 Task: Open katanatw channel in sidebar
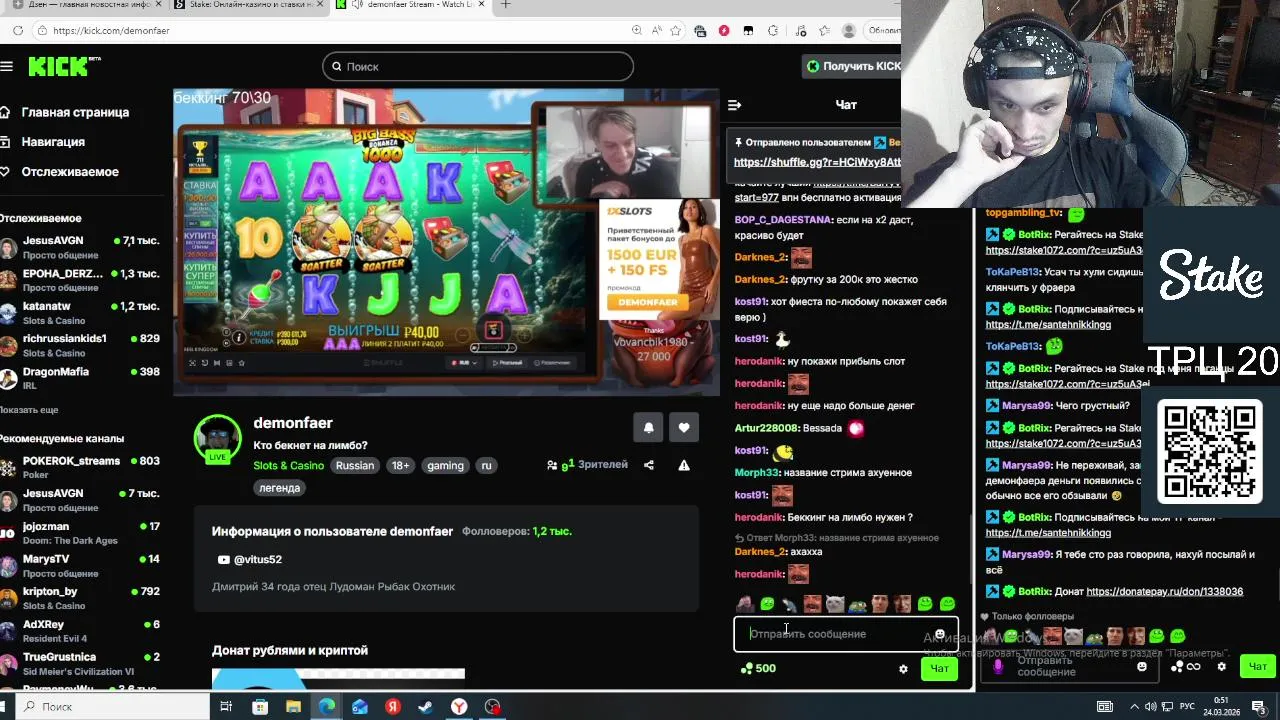pos(80,313)
